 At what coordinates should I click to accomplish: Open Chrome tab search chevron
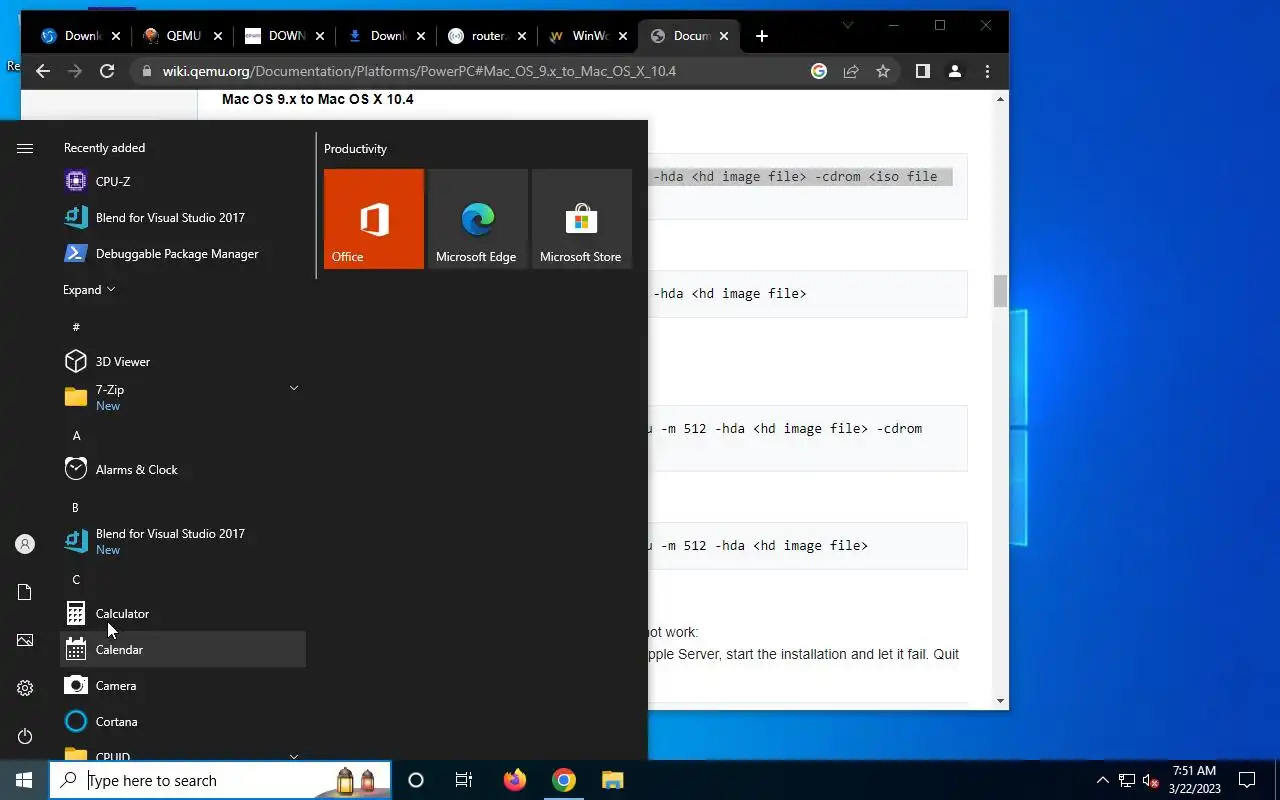(x=847, y=25)
